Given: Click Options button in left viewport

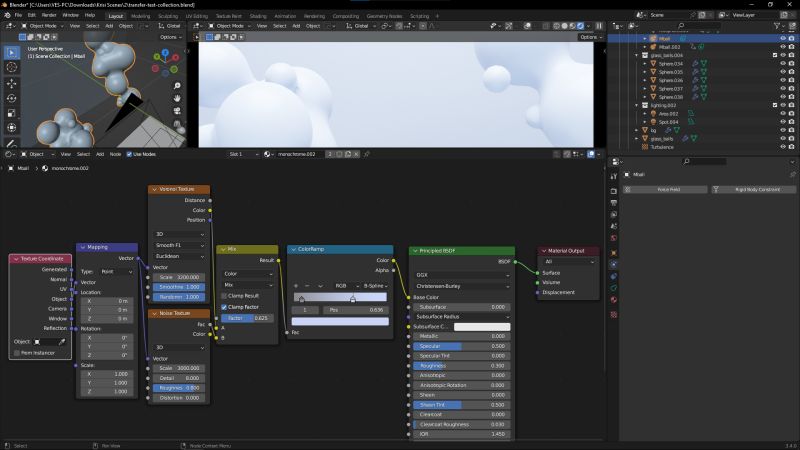Looking at the screenshot, I should click(x=170, y=37).
